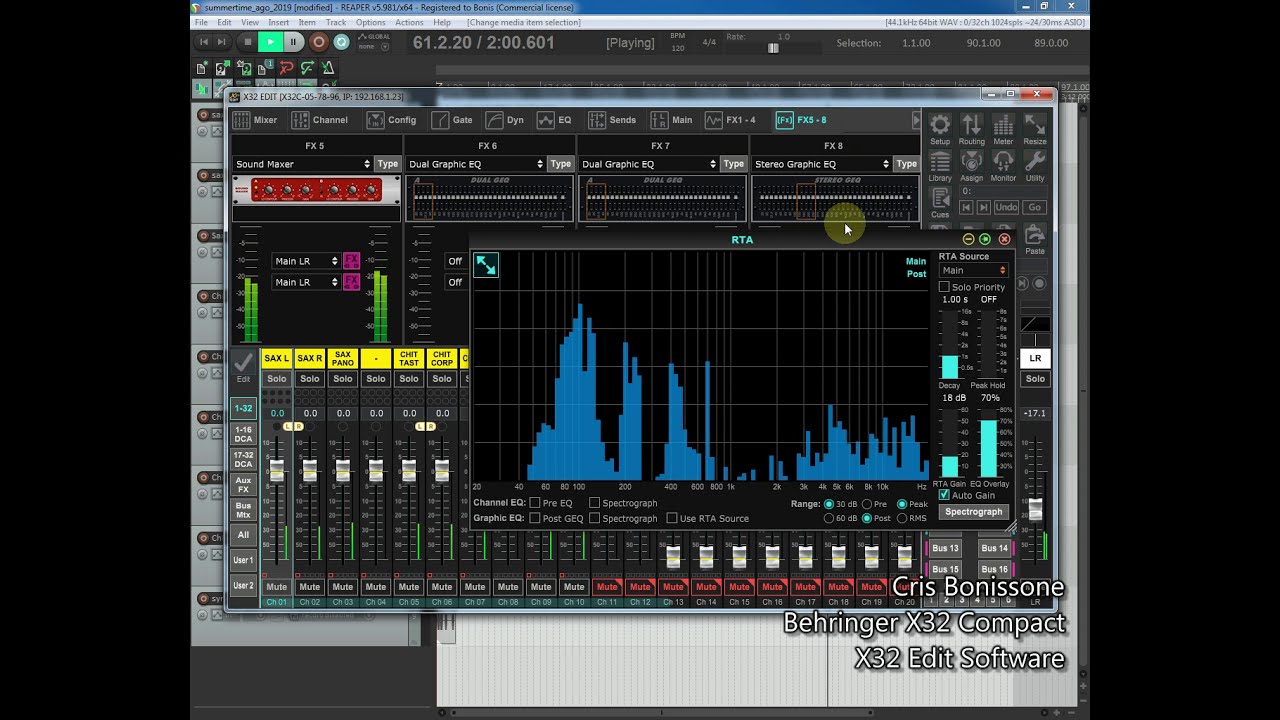Go to project start in REAPER transport
Viewport: 1280px width, 720px height.
pos(204,42)
